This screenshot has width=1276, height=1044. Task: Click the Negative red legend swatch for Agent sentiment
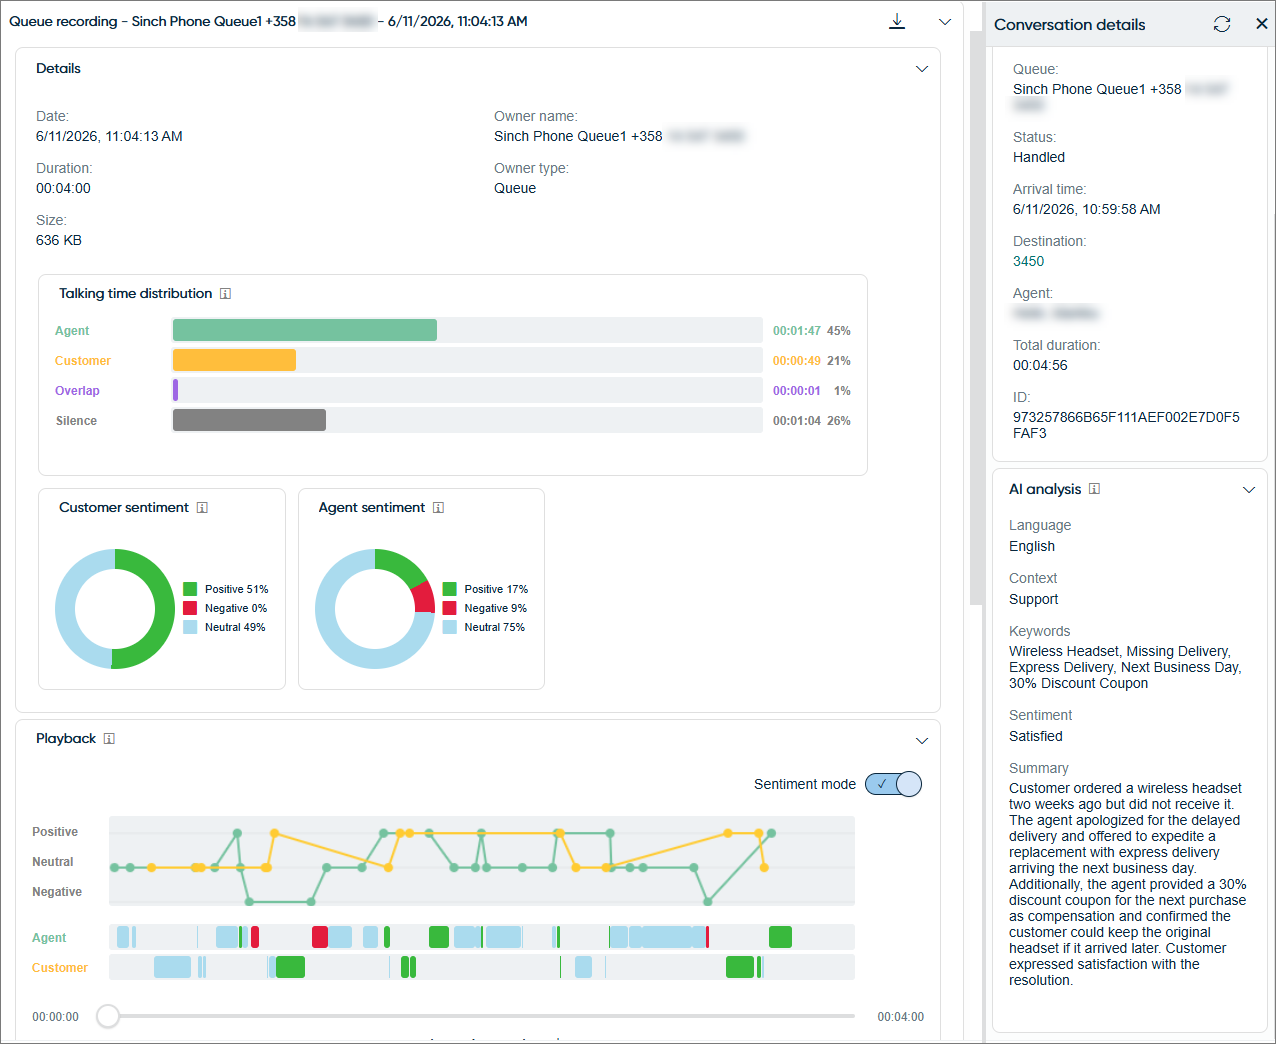(450, 608)
